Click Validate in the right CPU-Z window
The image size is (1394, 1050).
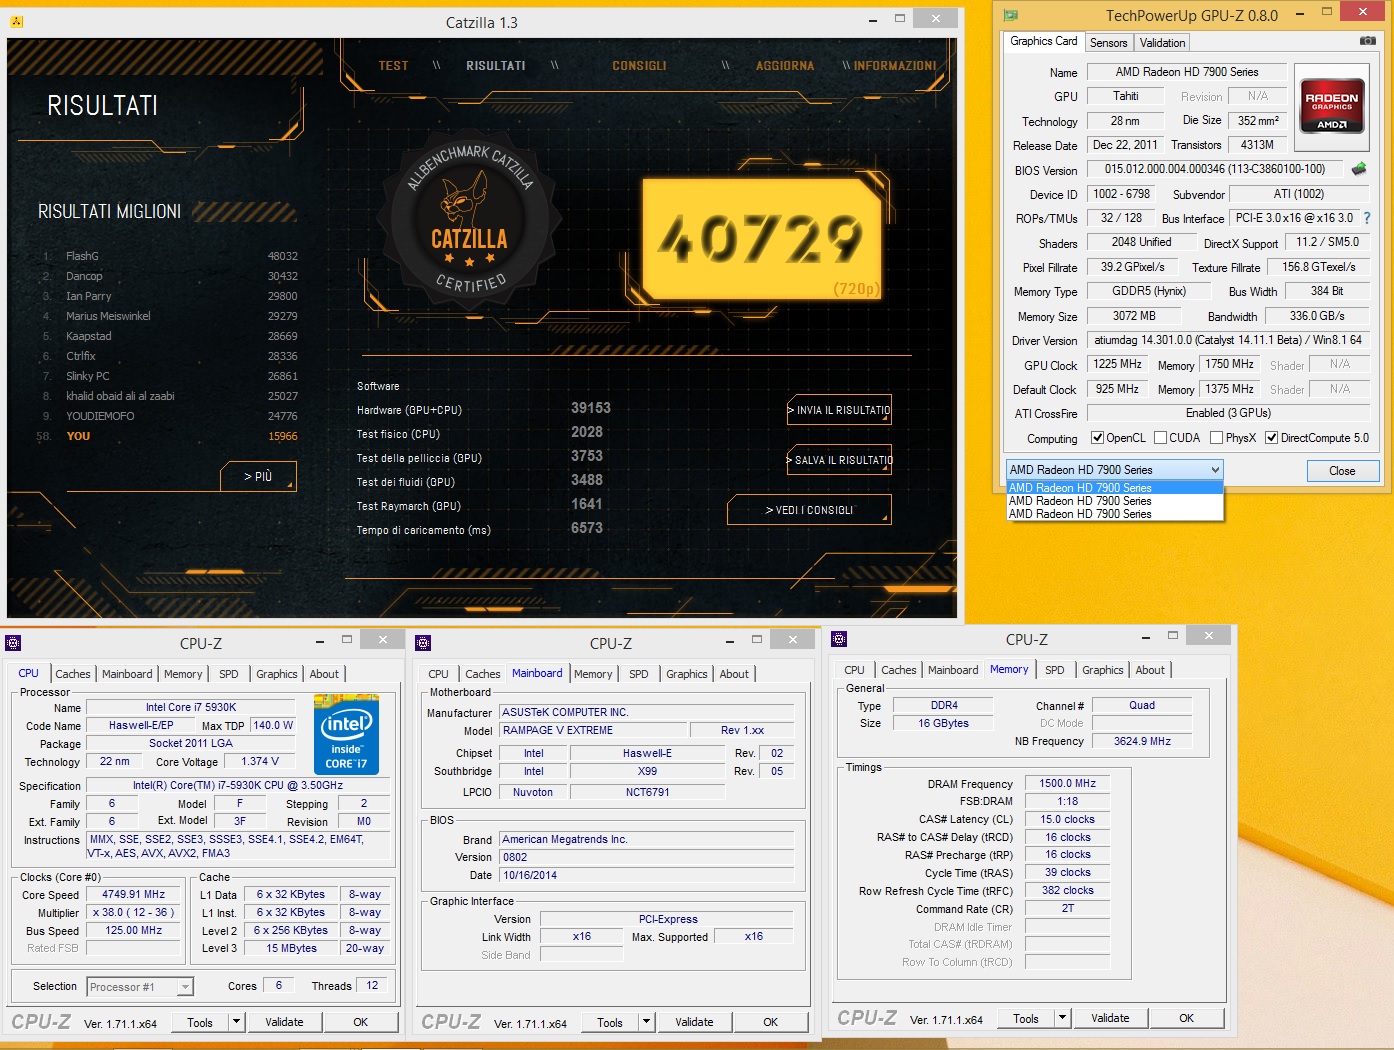click(1110, 1018)
